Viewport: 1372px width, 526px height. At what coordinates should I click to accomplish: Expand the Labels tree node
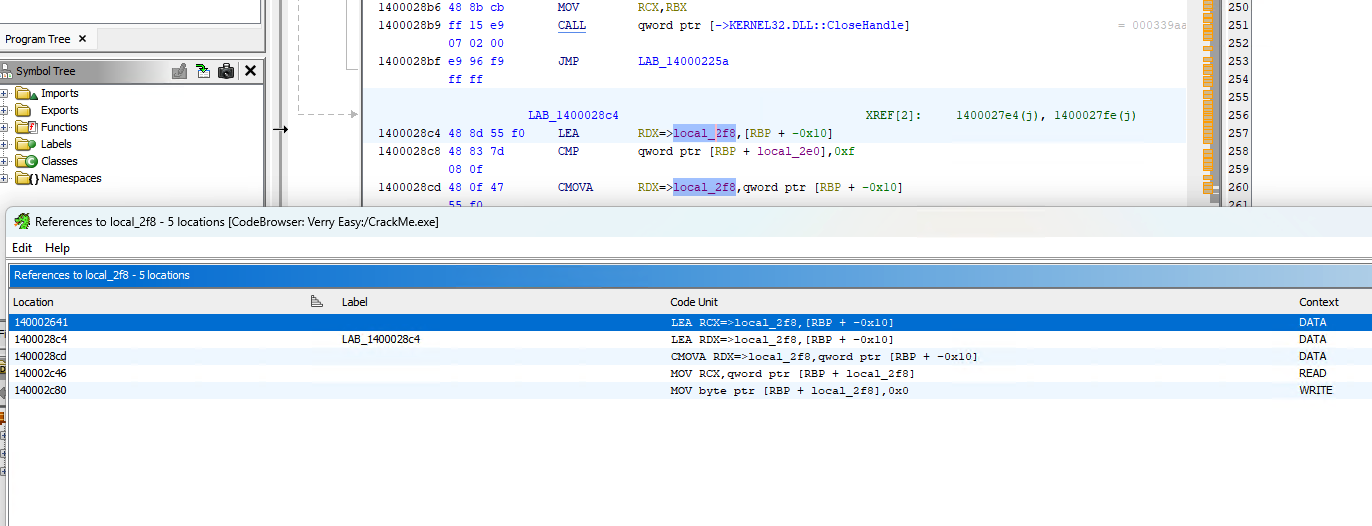4,145
